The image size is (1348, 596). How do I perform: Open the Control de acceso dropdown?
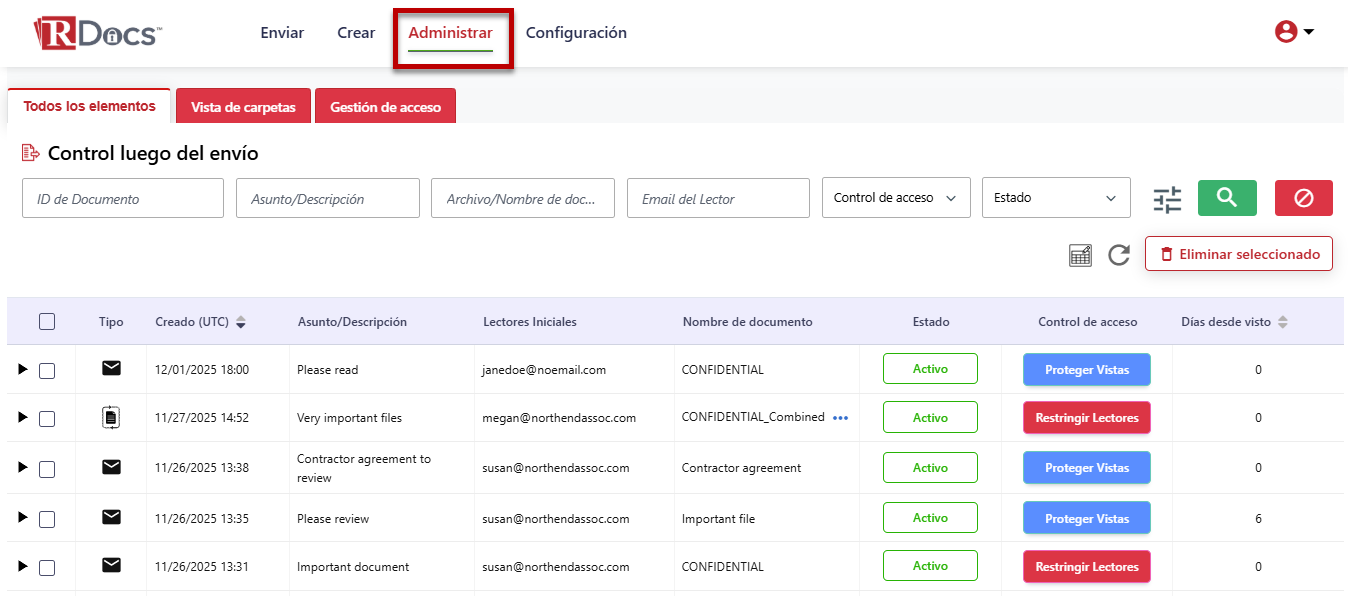click(x=895, y=198)
